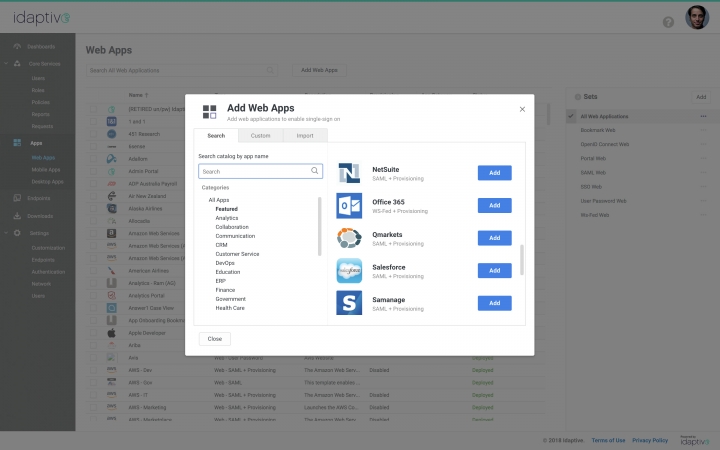Viewport: 720px width, 450px height.
Task: Check the Admin Portal row checkbox
Action: tap(93, 171)
